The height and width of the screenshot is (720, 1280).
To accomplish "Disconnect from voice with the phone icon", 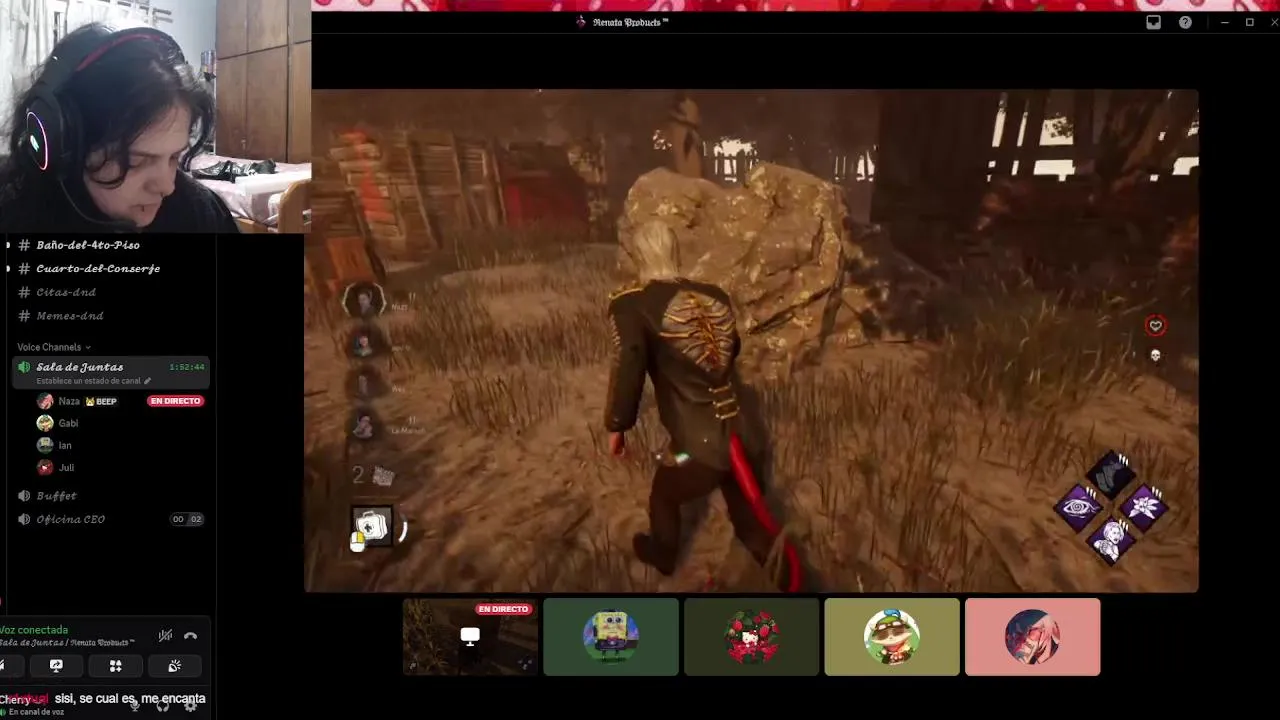I will click(191, 636).
